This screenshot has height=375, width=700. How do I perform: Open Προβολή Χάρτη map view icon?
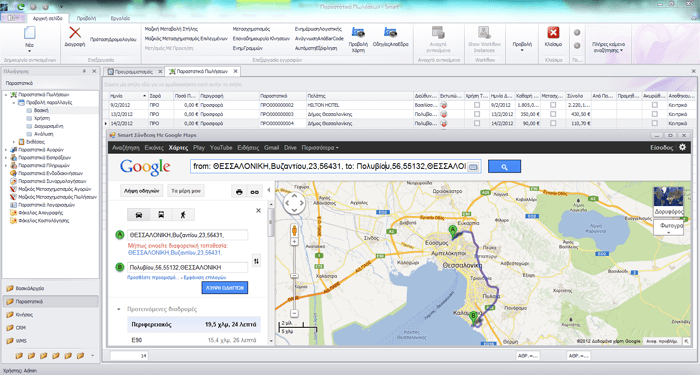[x=358, y=33]
